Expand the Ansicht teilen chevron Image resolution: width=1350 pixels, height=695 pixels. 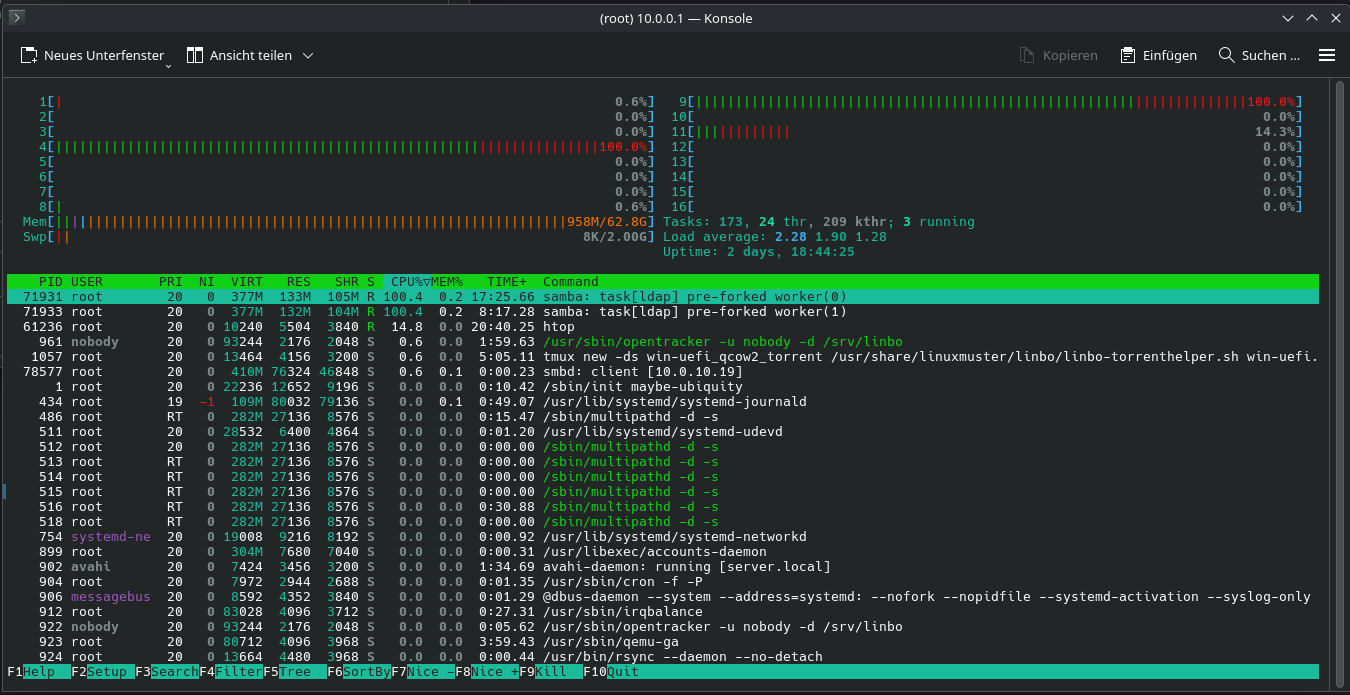[x=308, y=56]
